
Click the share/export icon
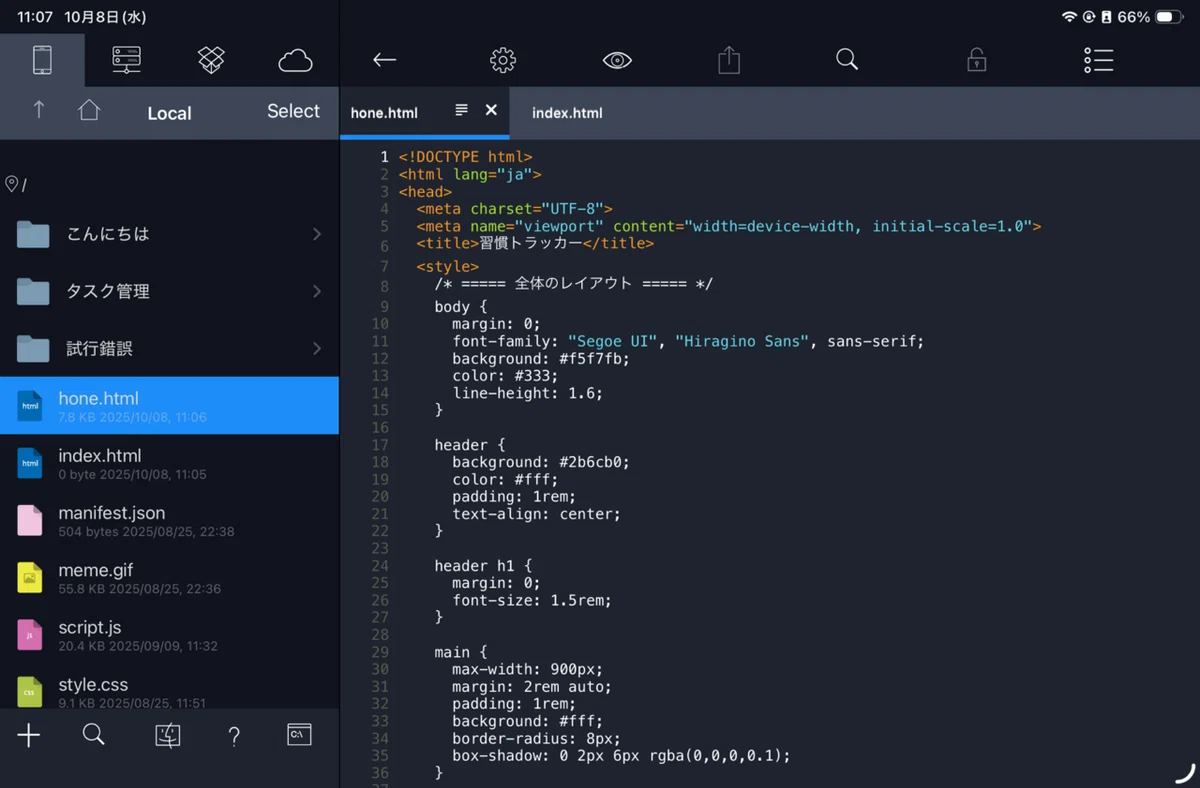point(729,60)
